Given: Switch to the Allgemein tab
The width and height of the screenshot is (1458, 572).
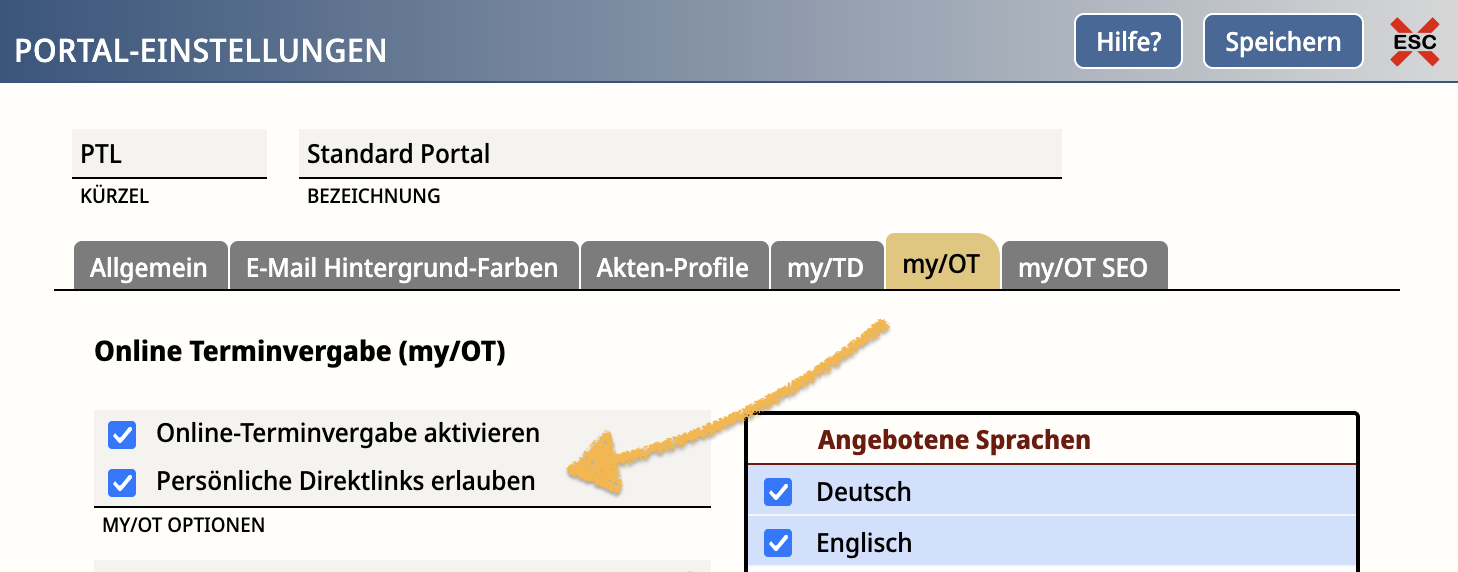Looking at the screenshot, I should [149, 268].
